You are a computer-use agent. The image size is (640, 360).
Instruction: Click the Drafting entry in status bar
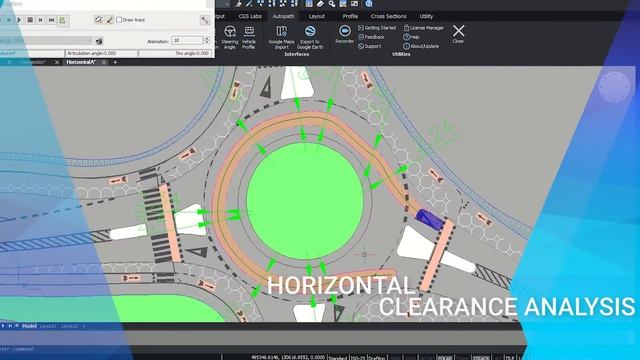click(x=376, y=358)
